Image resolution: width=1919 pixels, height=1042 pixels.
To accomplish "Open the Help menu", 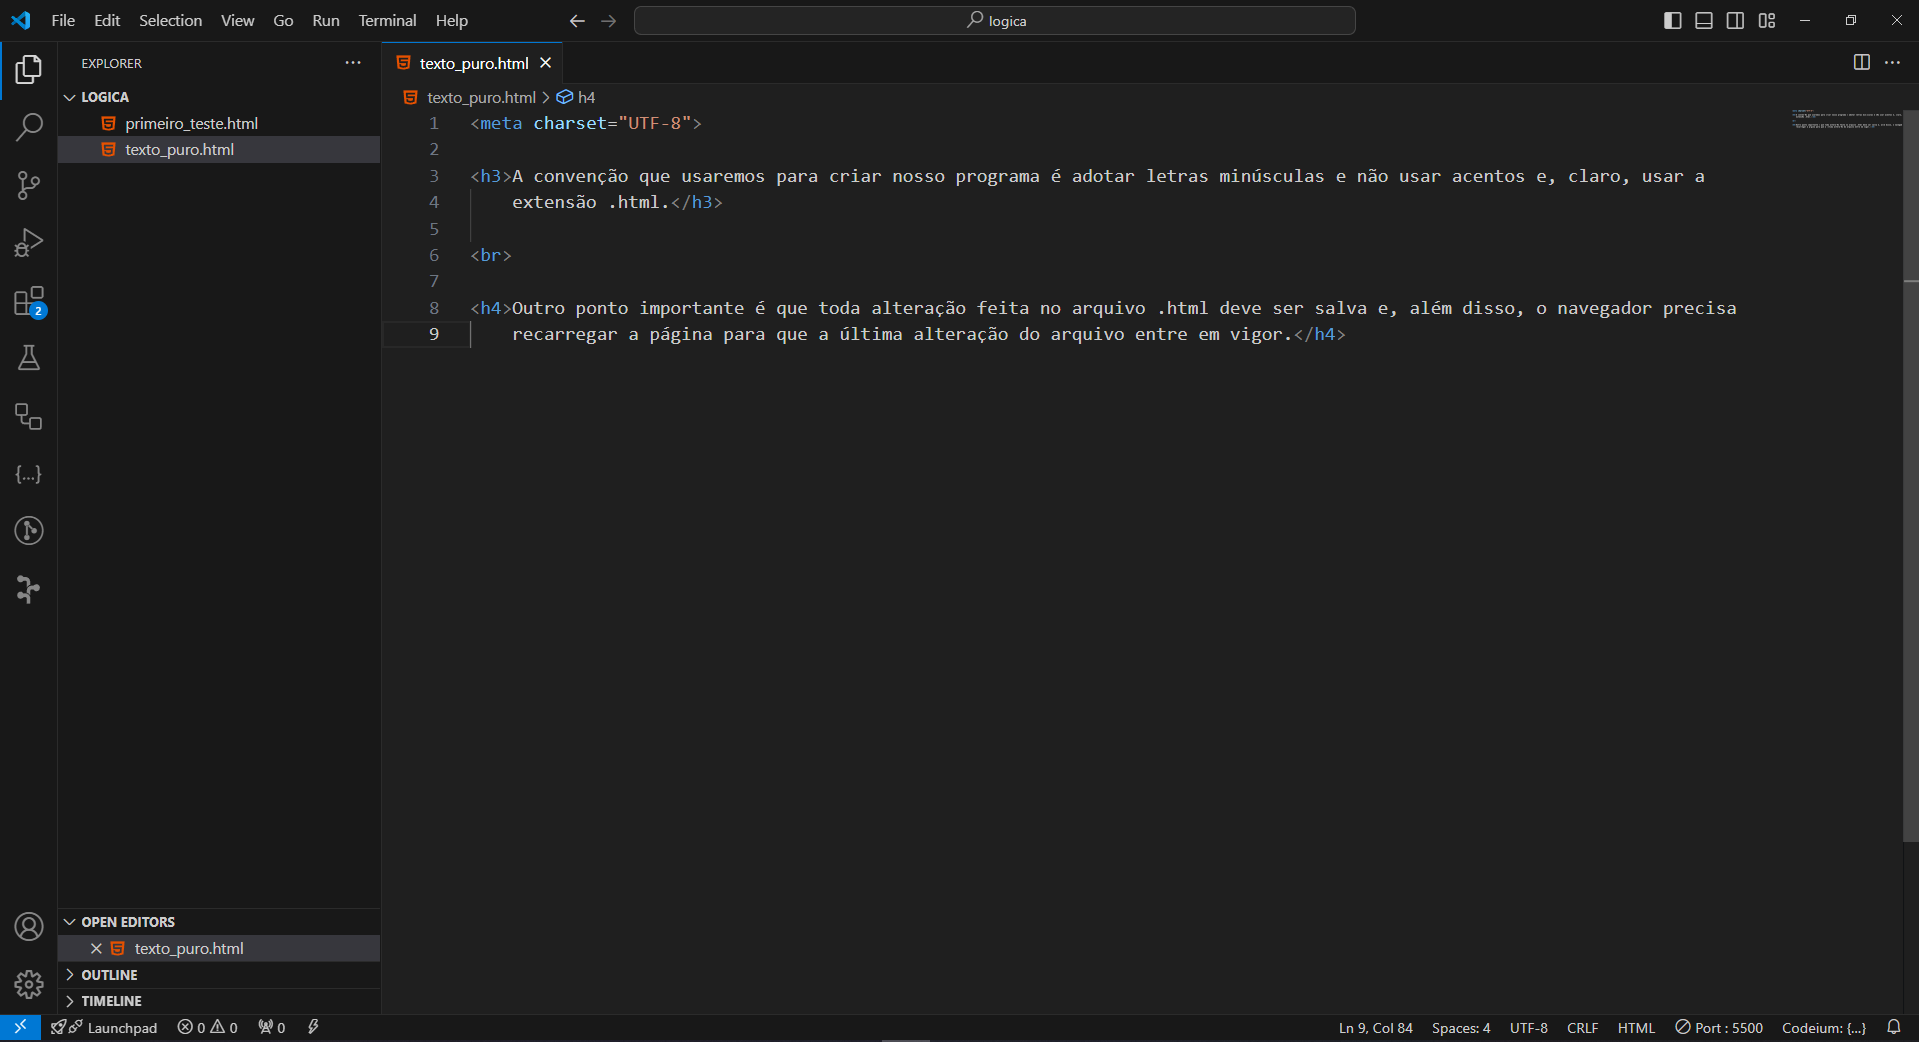I will [451, 21].
